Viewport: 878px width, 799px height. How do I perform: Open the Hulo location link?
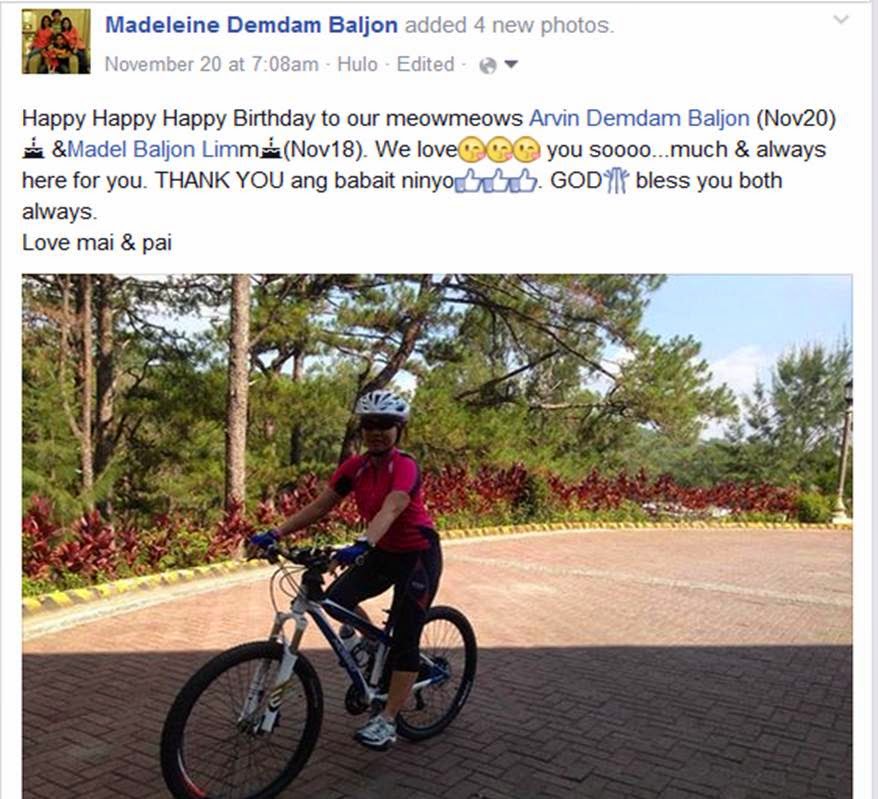pyautogui.click(x=357, y=64)
